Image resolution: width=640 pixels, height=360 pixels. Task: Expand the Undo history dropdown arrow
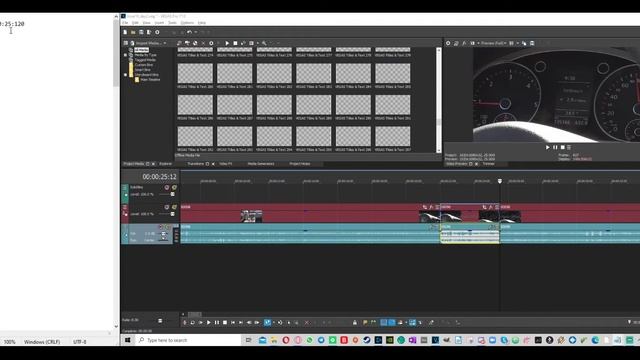click(x=196, y=32)
